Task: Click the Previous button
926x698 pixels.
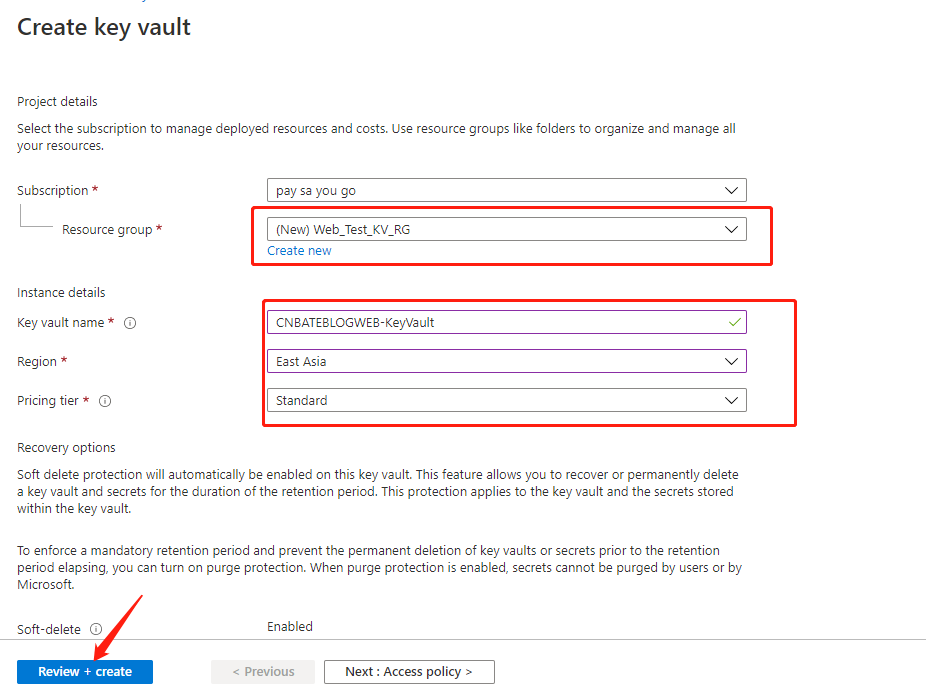Action: [263, 672]
